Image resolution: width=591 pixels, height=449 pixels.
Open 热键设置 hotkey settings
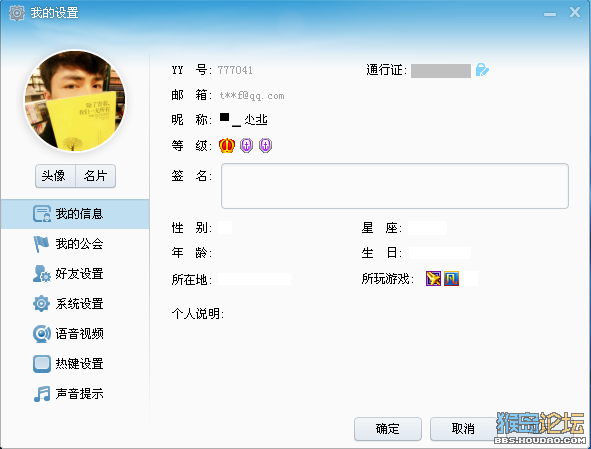pos(75,364)
